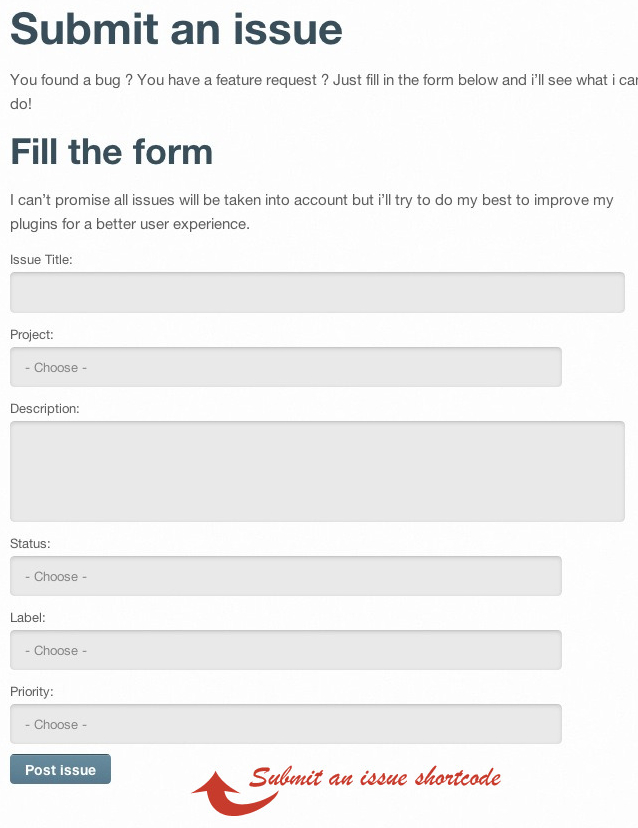This screenshot has width=638, height=828.
Task: Open the Priority dropdown
Action: tap(285, 724)
